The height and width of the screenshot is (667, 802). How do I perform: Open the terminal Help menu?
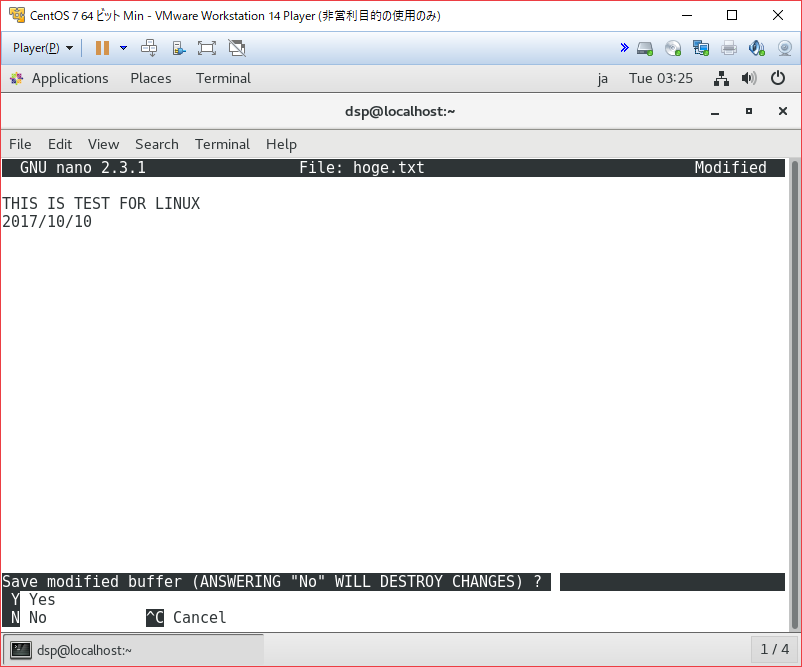click(281, 144)
